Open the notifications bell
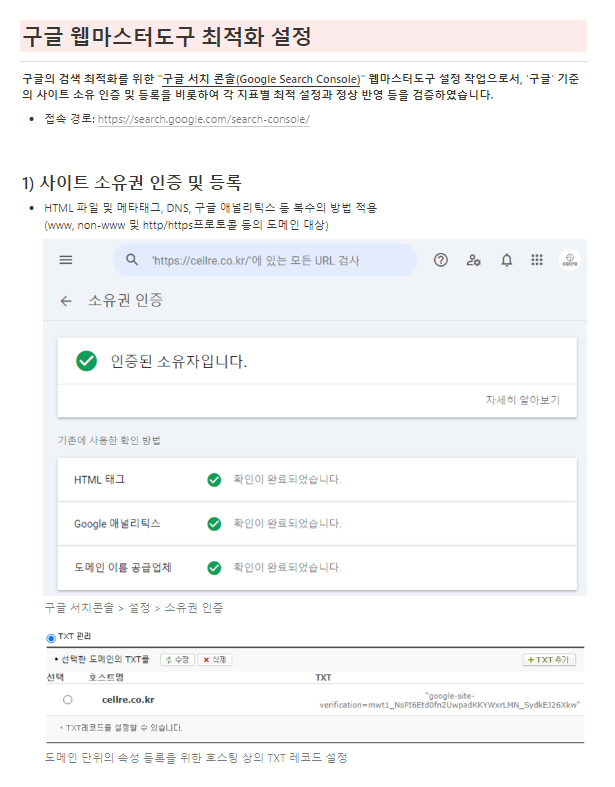The width and height of the screenshot is (615, 787). (x=507, y=260)
